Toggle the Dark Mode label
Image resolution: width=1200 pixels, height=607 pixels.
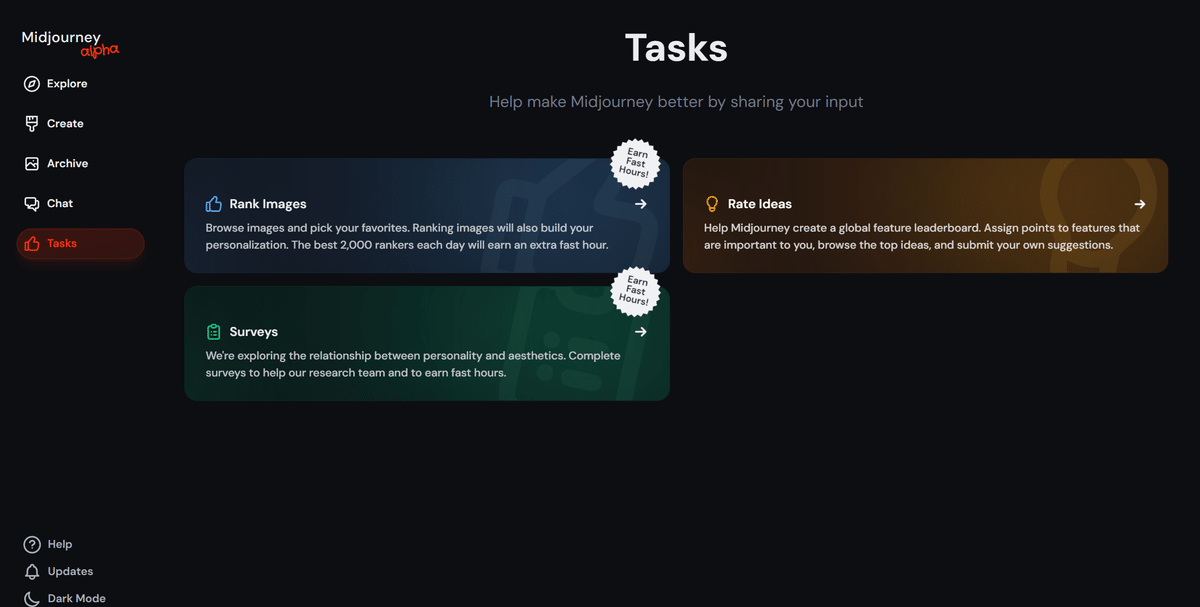point(77,599)
